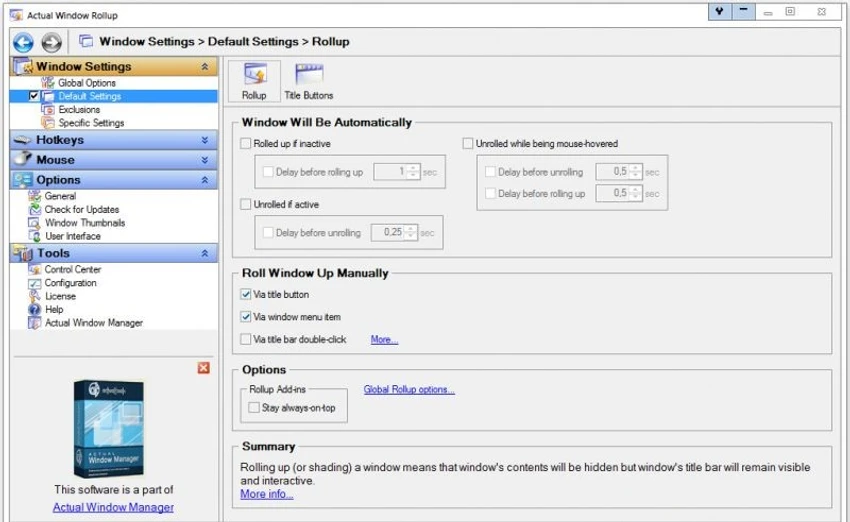
Task: Toggle the Default Settings checkbox in sidebar
Action: (x=34, y=96)
